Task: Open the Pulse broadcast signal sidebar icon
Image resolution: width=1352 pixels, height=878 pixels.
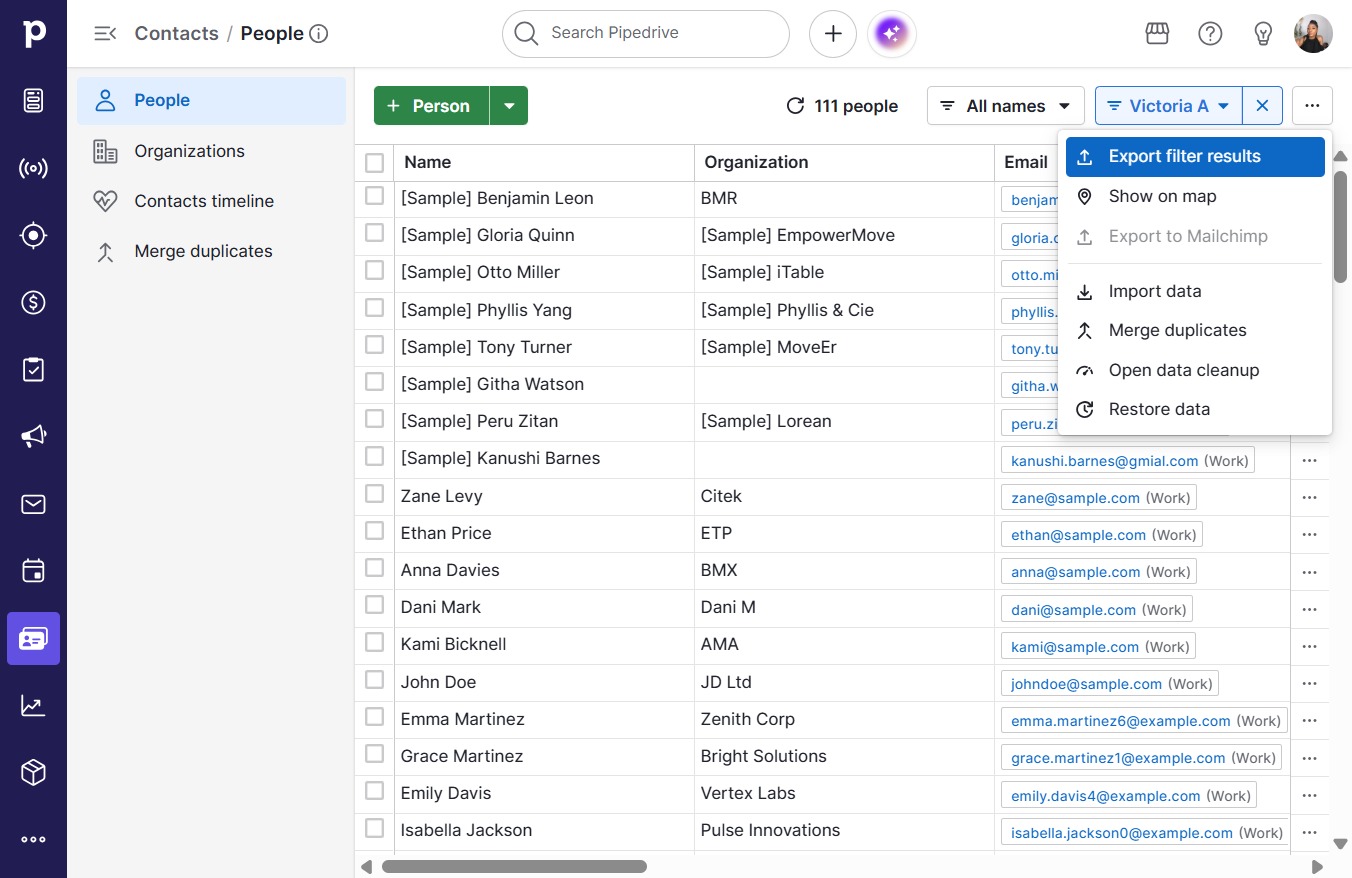Action: 33,168
